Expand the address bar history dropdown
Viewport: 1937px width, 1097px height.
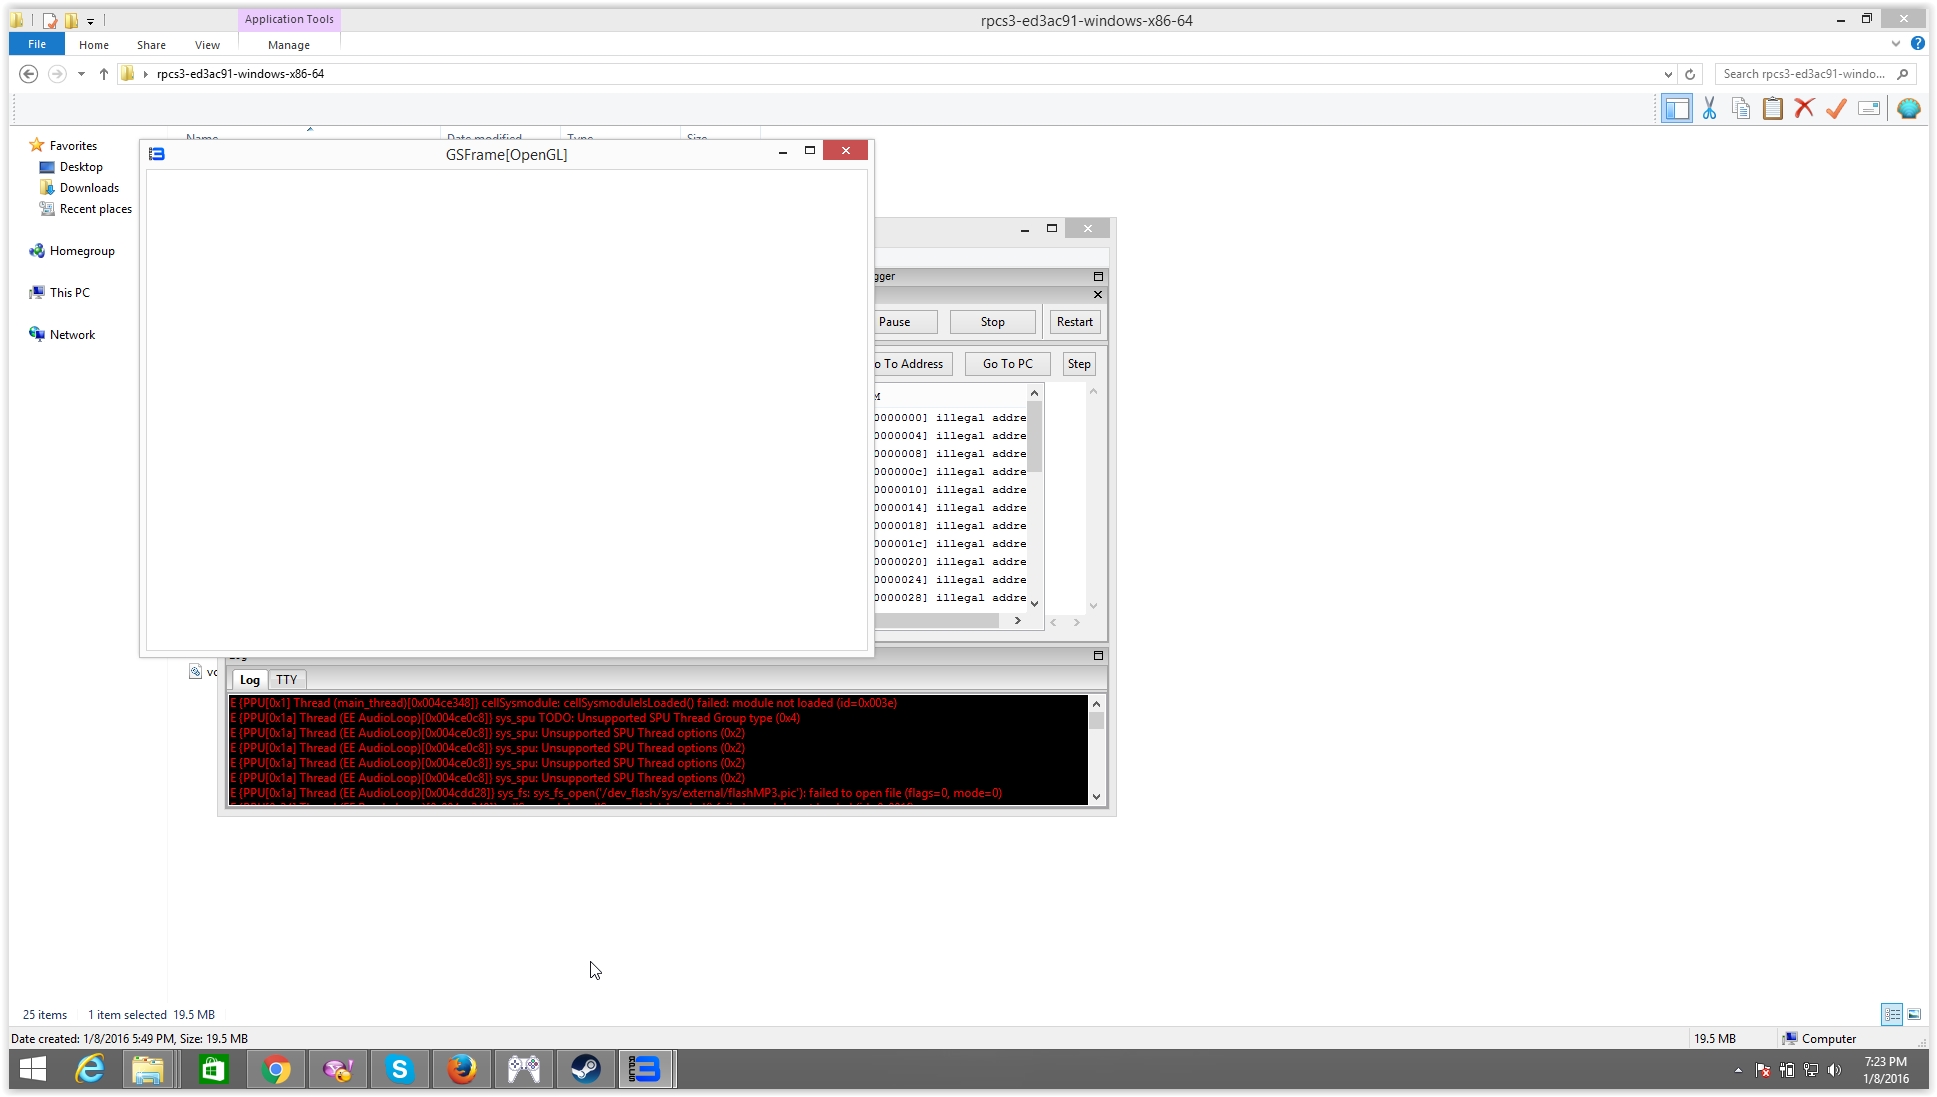click(1668, 74)
